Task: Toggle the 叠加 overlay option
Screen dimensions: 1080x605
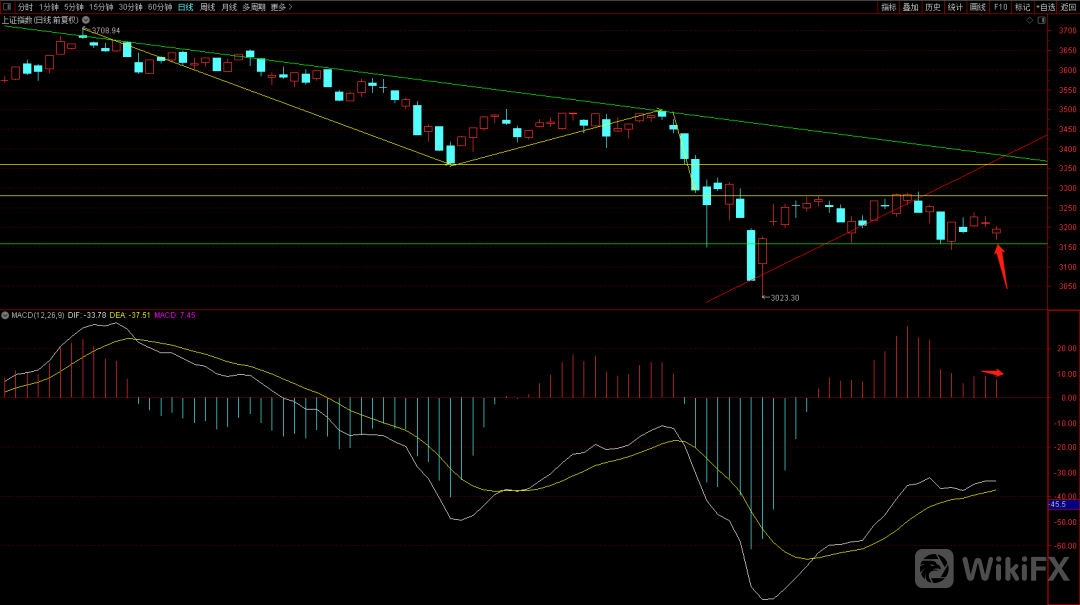Action: [x=910, y=7]
